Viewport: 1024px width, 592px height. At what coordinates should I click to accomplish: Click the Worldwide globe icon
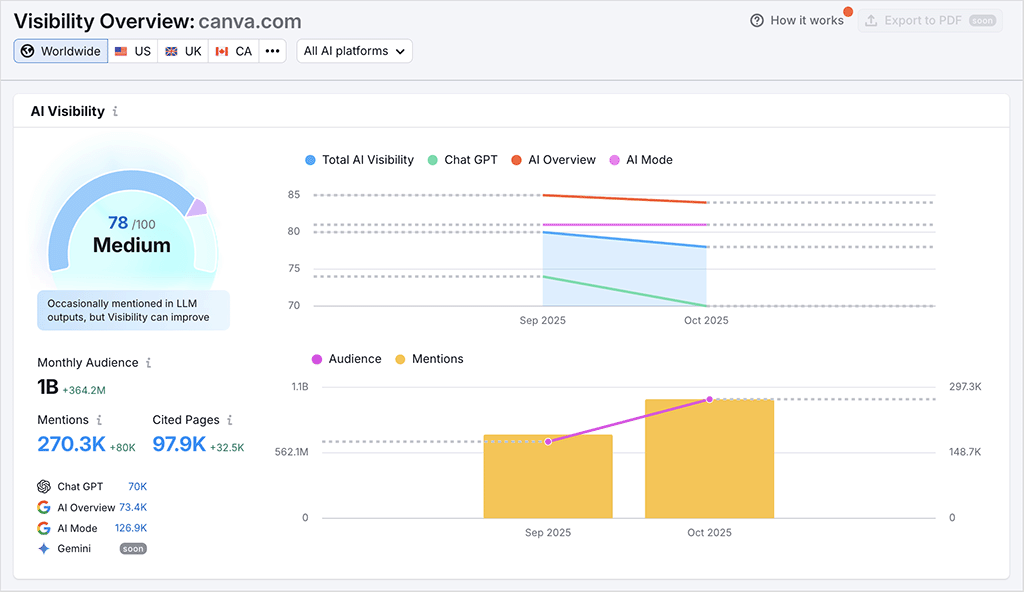pyautogui.click(x=28, y=51)
